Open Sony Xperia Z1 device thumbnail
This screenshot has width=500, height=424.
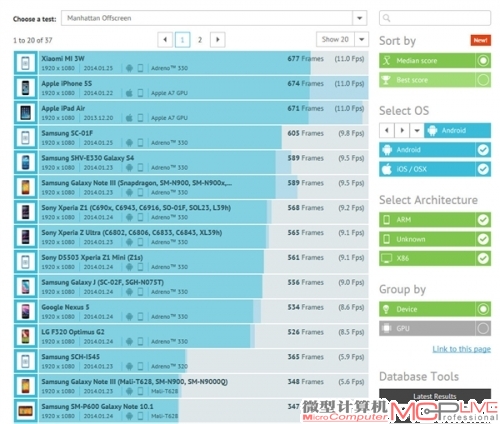[x=25, y=212]
